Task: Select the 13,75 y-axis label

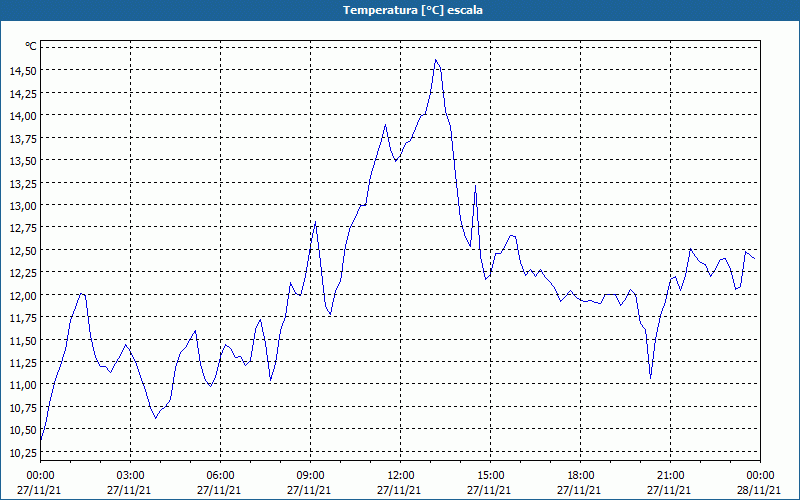Action: click(23, 138)
